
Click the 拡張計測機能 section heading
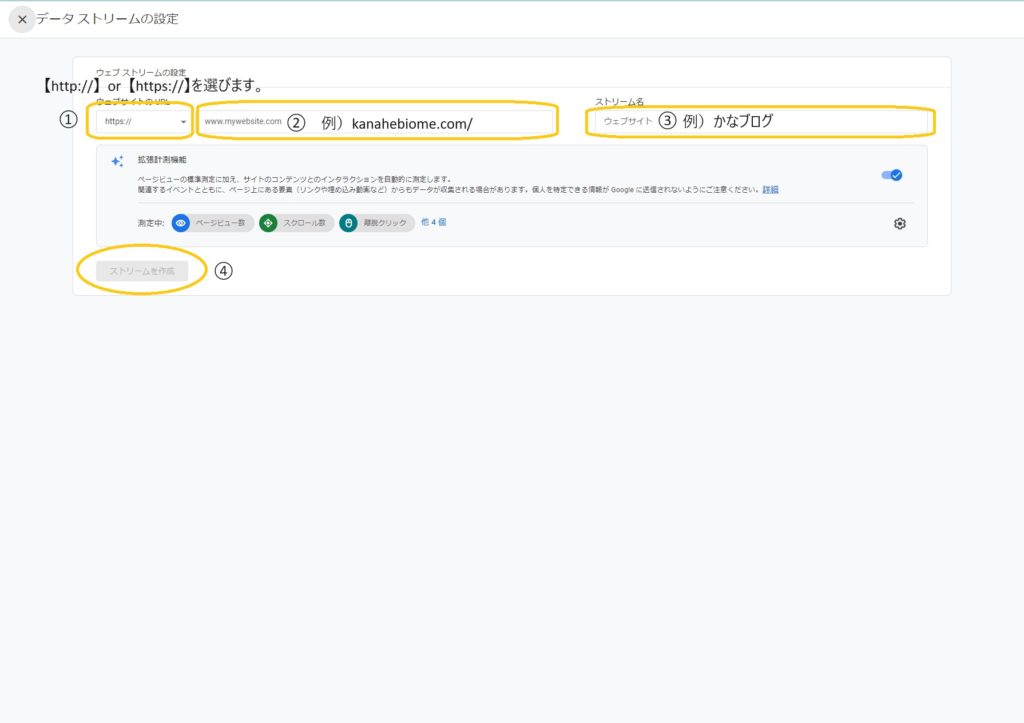162,160
